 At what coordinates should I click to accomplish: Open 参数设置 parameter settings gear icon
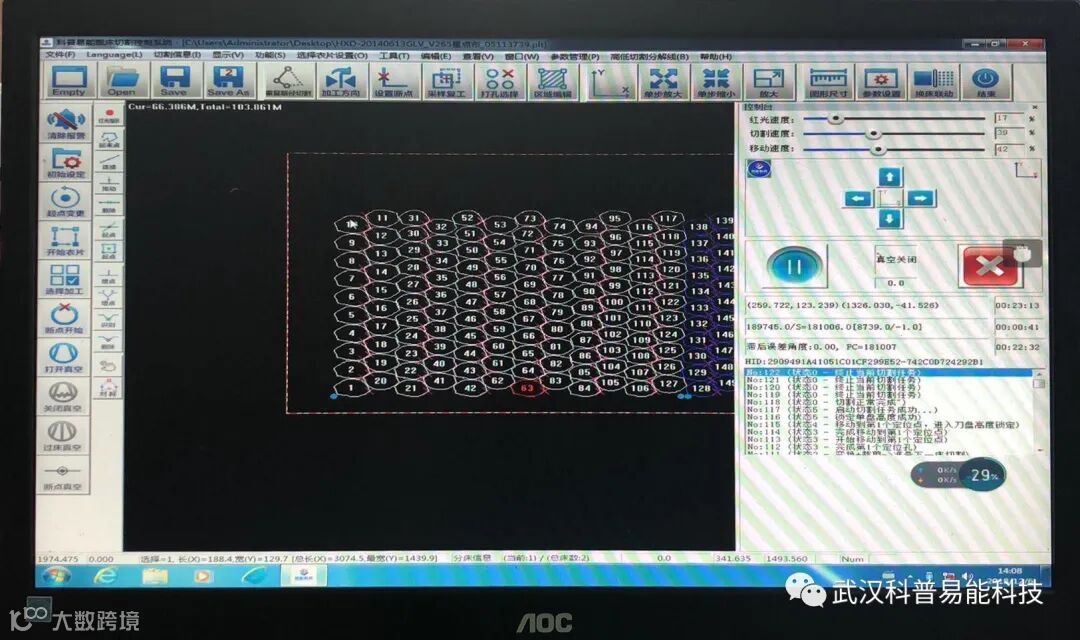click(x=881, y=81)
